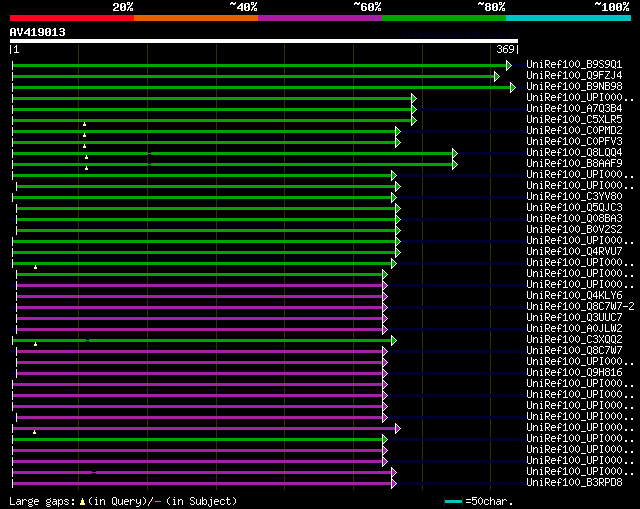Open the UniRef100_C0PFV3 hit label
Viewport: 640px width, 509px height.
574,142
